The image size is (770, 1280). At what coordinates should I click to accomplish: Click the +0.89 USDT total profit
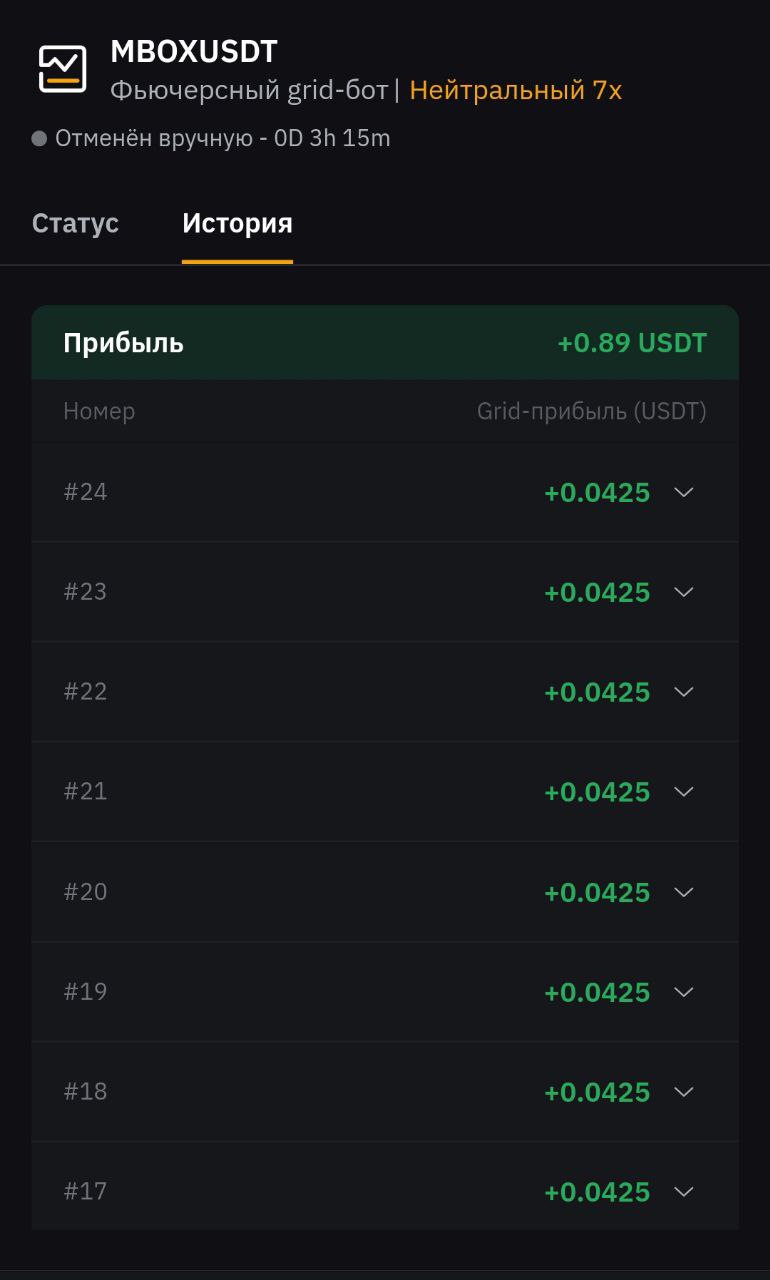click(632, 343)
